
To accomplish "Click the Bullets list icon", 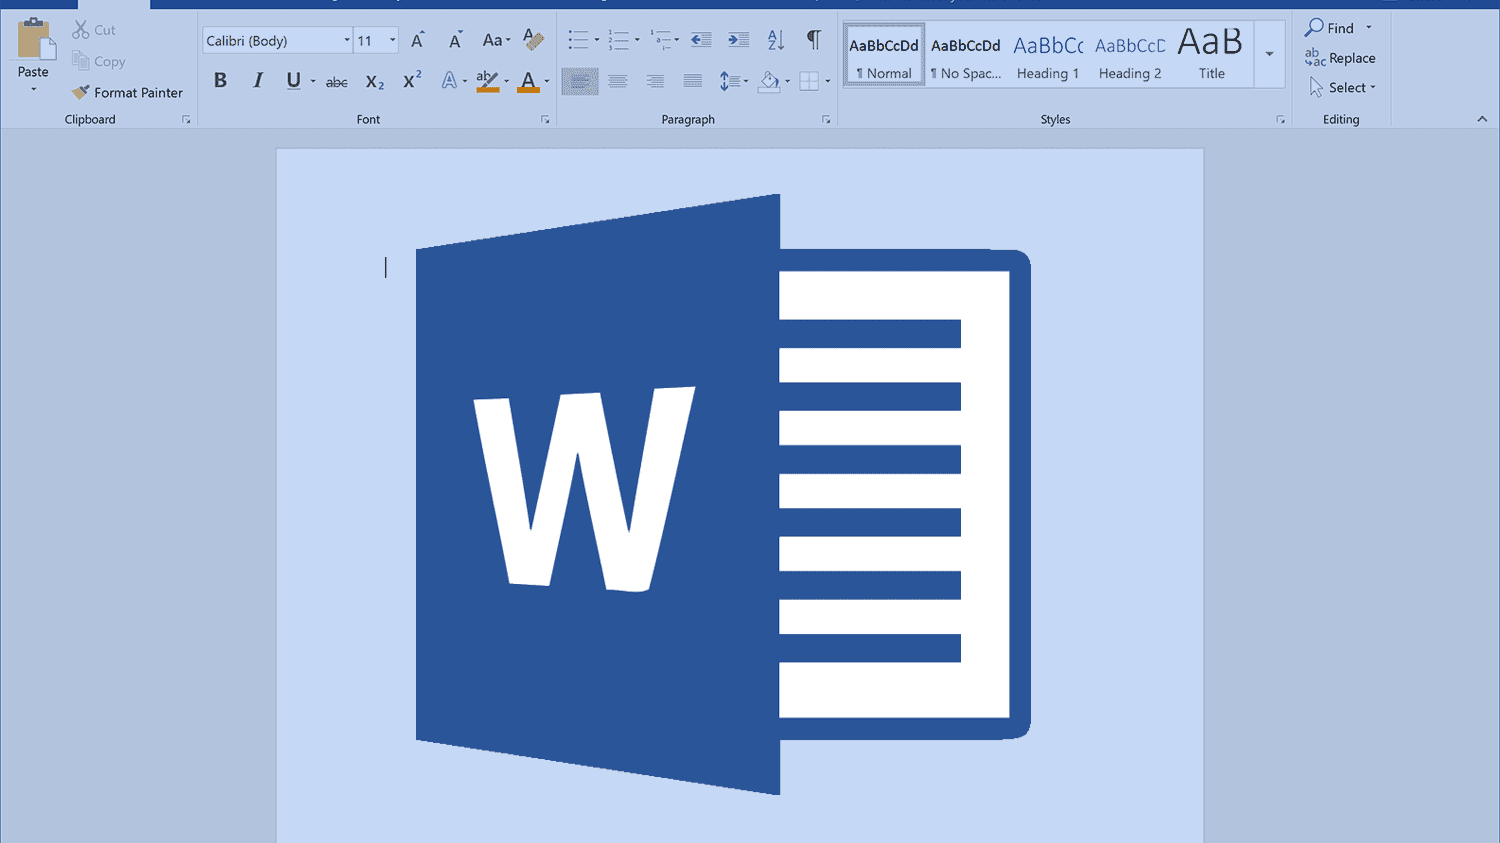I will [578, 40].
